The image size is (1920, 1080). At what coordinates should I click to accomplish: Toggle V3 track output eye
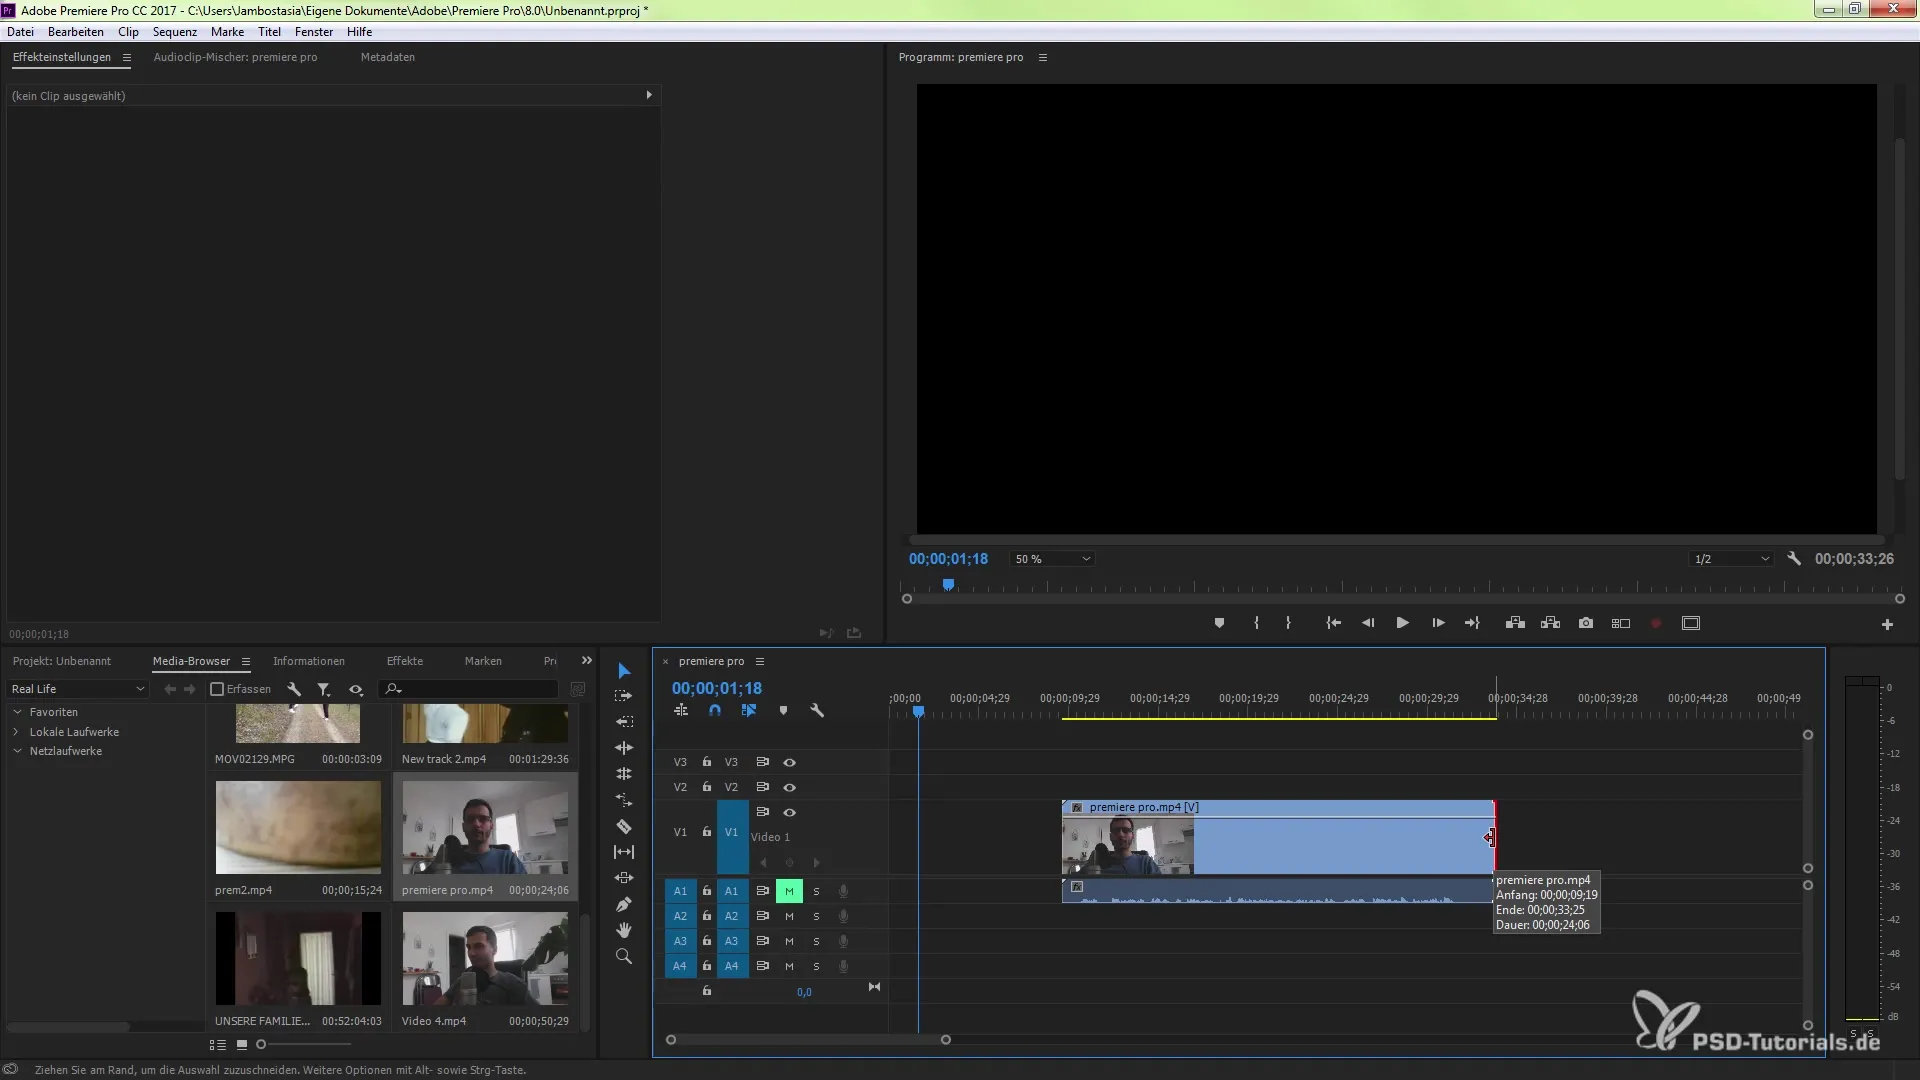point(790,762)
